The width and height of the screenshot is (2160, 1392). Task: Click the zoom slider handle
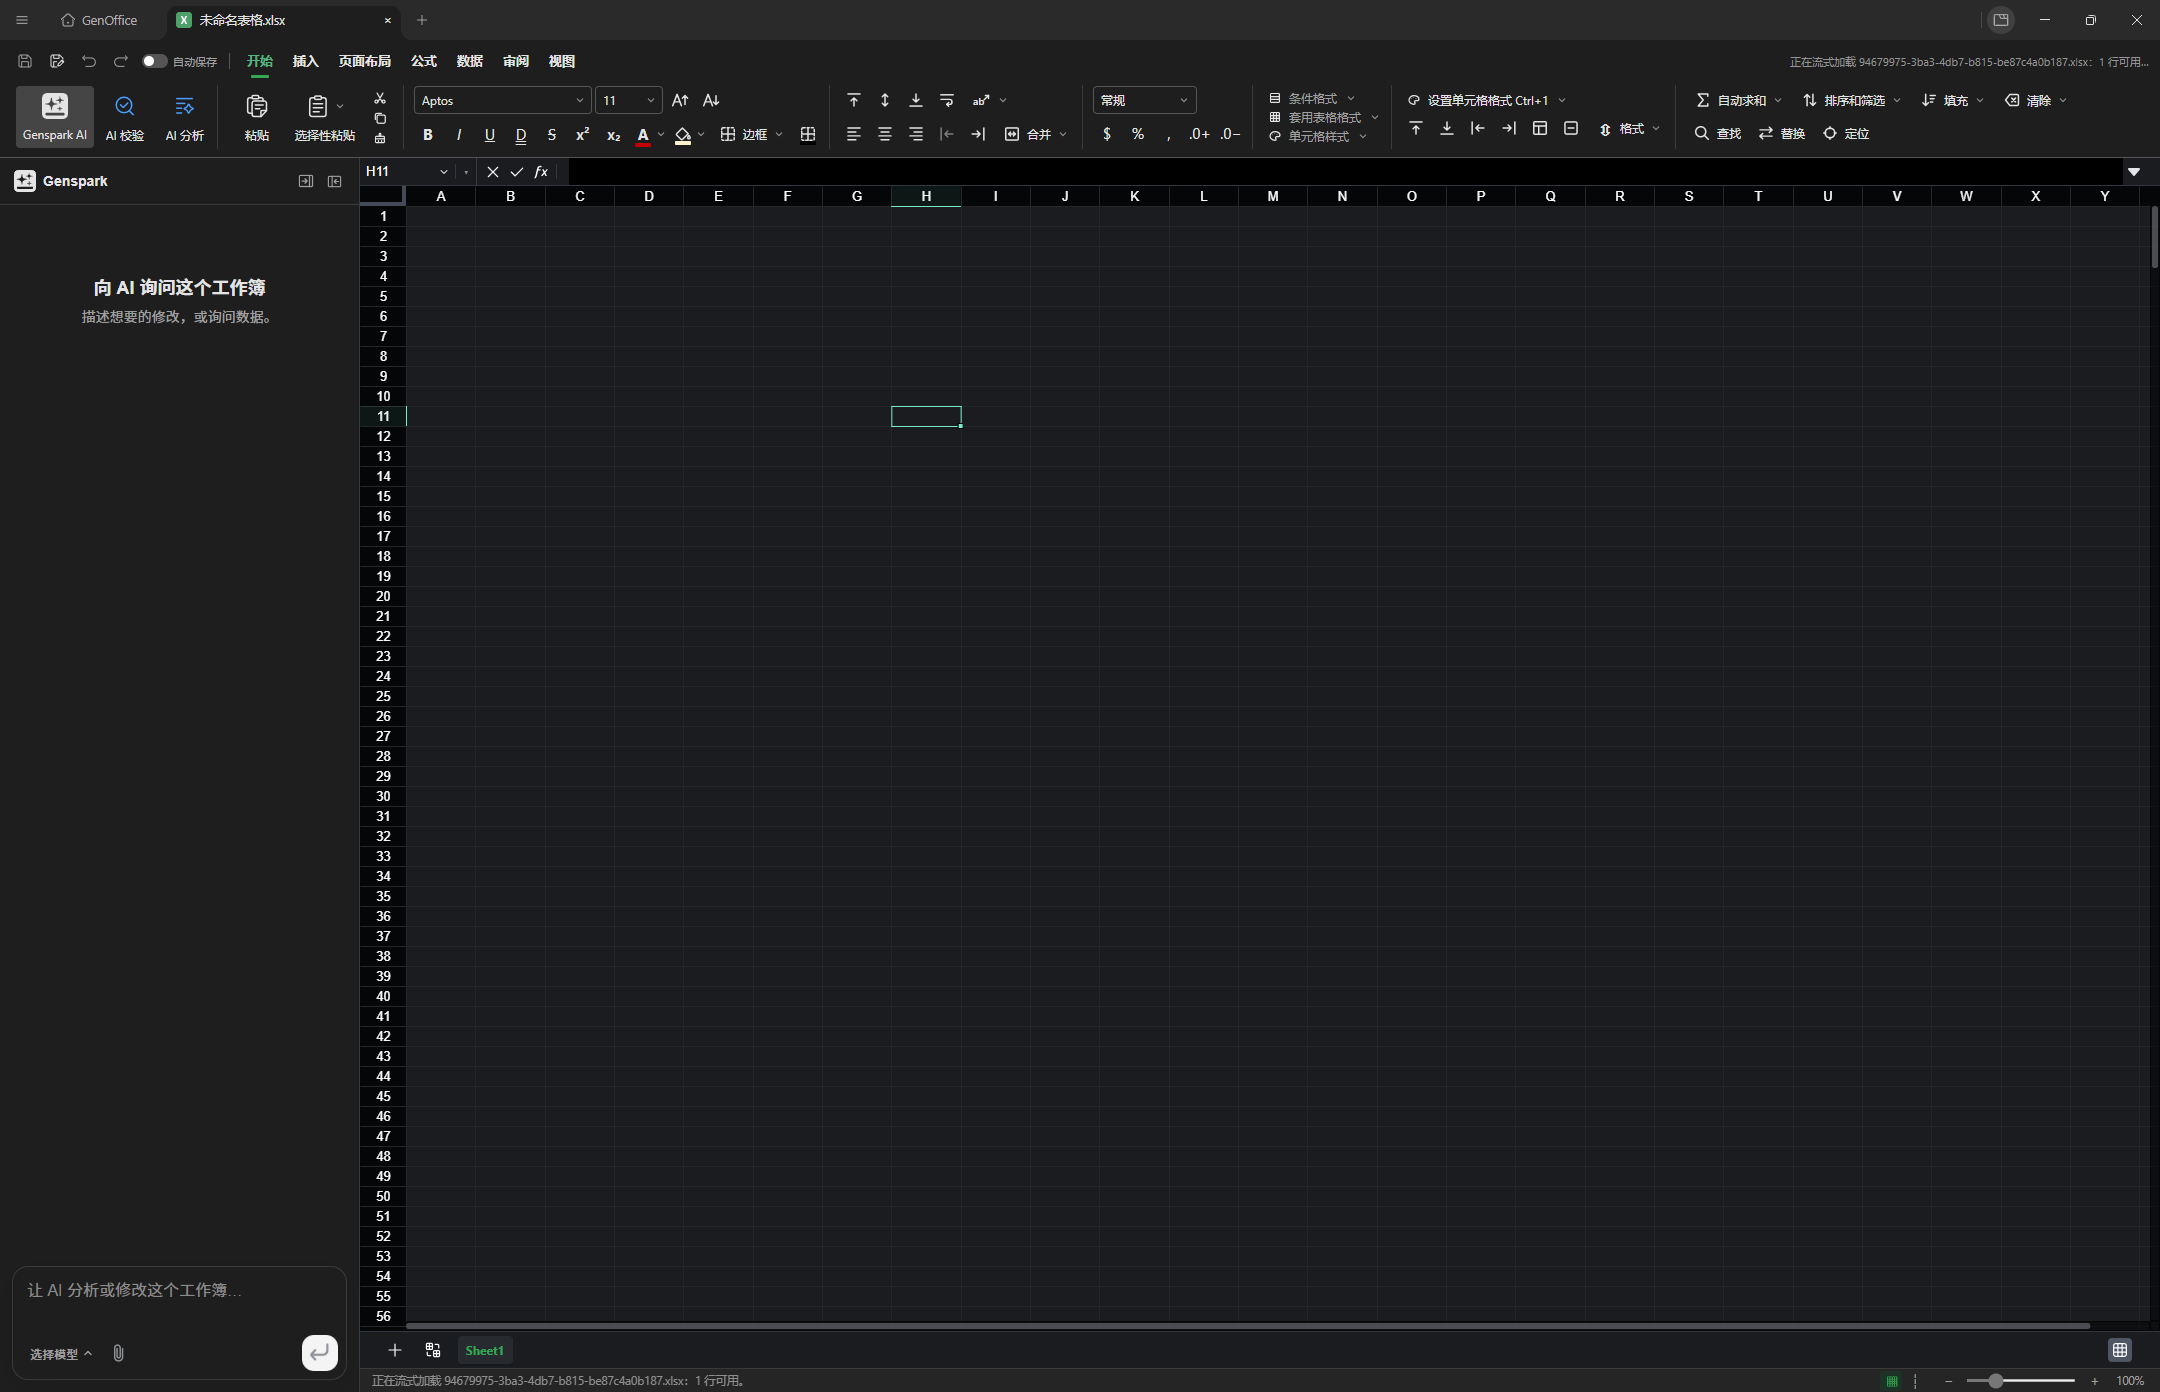pyautogui.click(x=1996, y=1381)
